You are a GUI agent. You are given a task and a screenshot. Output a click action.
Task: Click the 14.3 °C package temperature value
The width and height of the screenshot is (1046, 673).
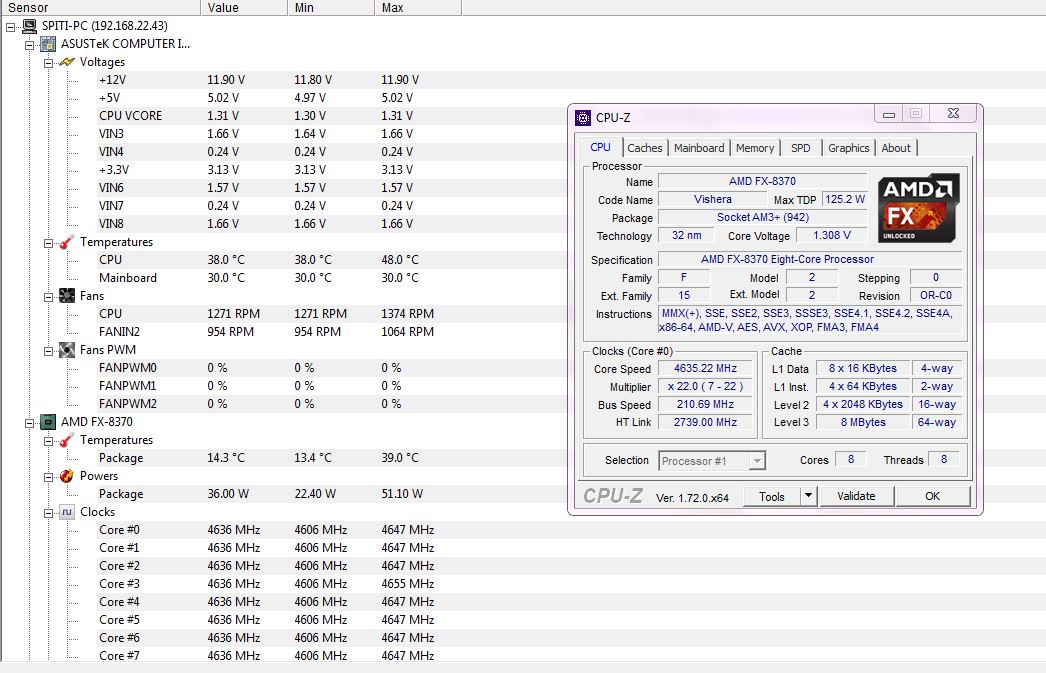coord(226,458)
